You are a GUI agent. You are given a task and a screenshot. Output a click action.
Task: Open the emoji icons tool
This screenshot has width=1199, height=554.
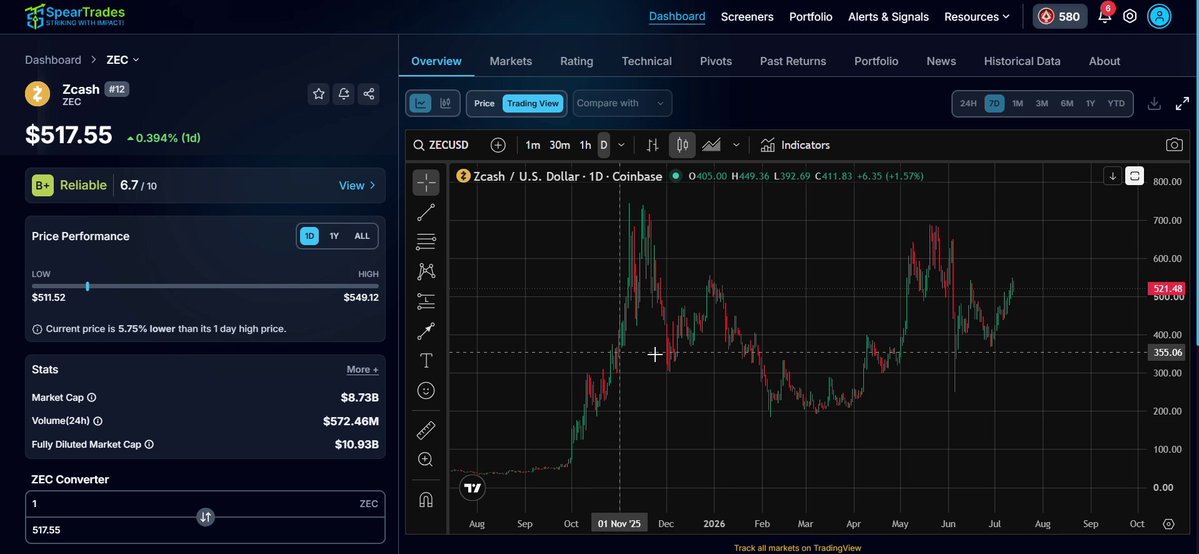(426, 390)
